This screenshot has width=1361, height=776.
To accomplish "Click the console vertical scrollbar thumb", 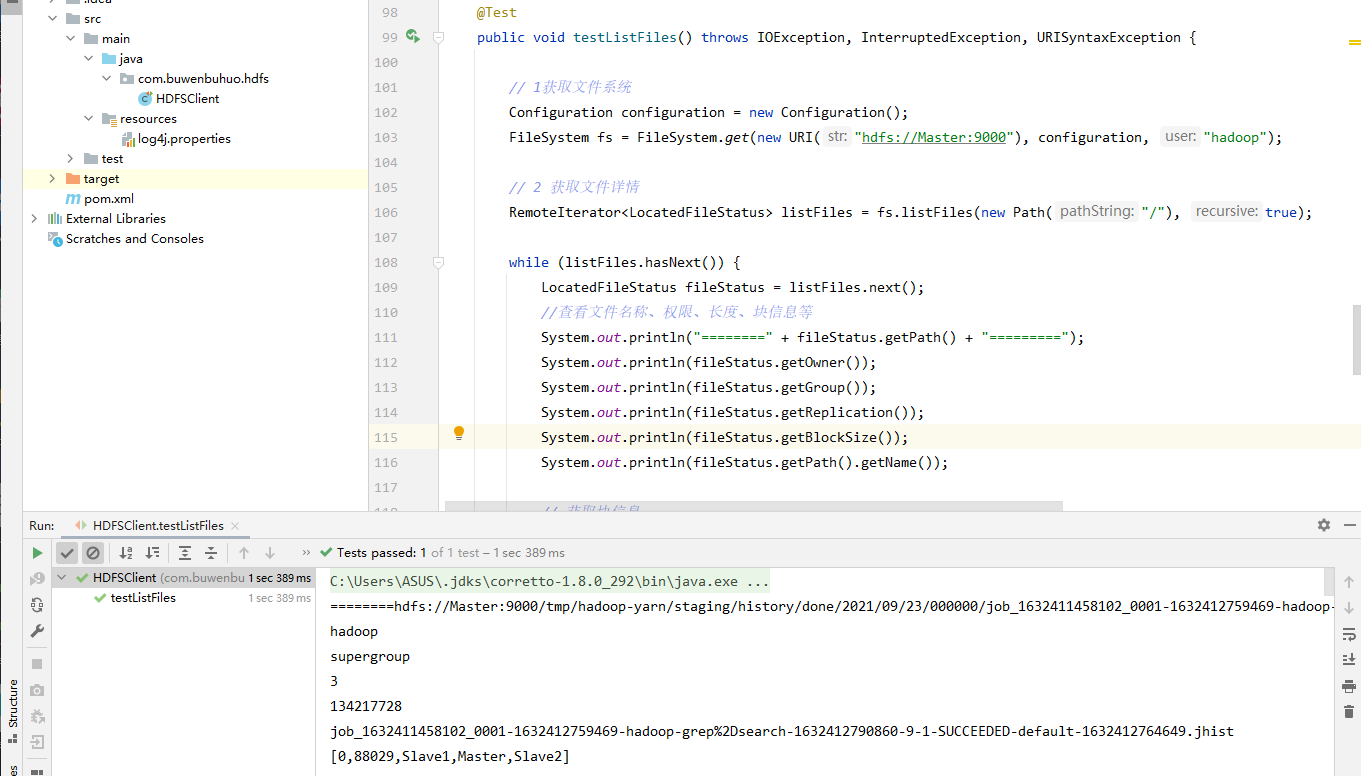I will pyautogui.click(x=1329, y=581).
